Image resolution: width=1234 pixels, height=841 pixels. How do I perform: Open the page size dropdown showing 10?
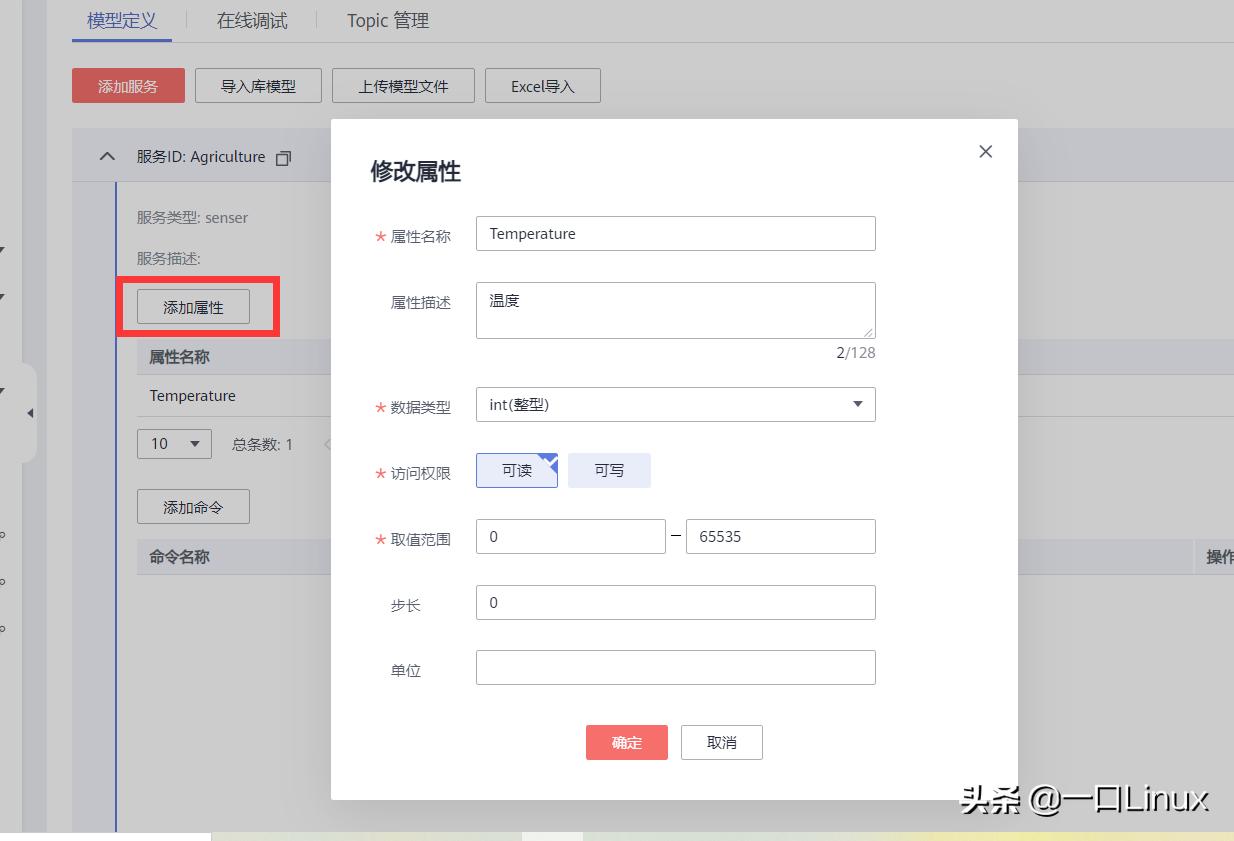(174, 443)
